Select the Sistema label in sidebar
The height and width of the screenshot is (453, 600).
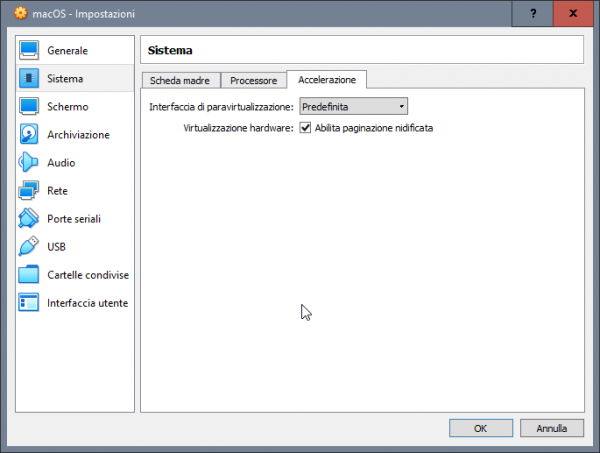click(x=65, y=78)
